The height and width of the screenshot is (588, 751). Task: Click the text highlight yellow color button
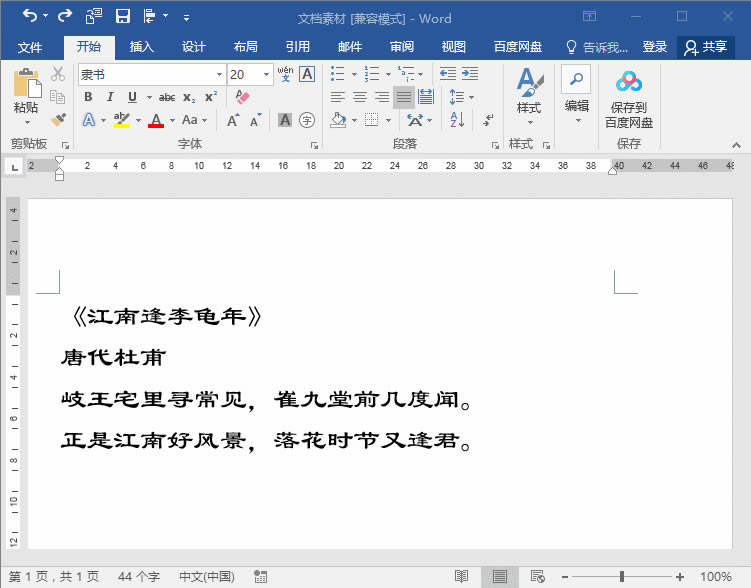[x=122, y=120]
